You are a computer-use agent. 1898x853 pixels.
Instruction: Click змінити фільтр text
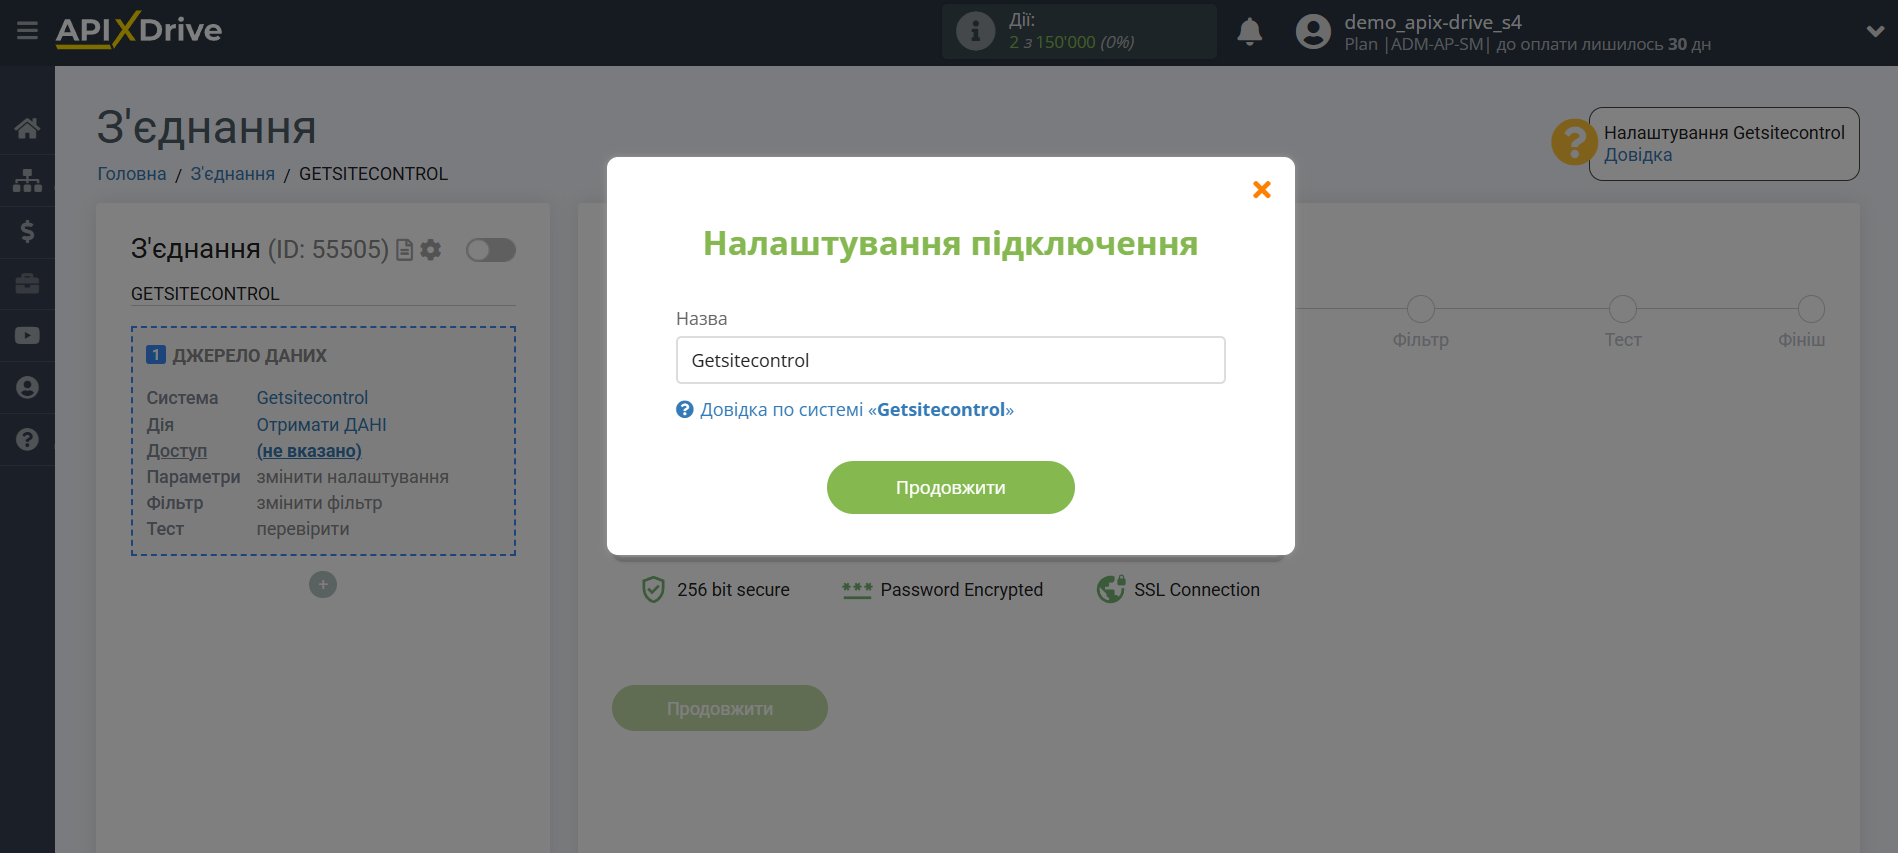point(319,503)
